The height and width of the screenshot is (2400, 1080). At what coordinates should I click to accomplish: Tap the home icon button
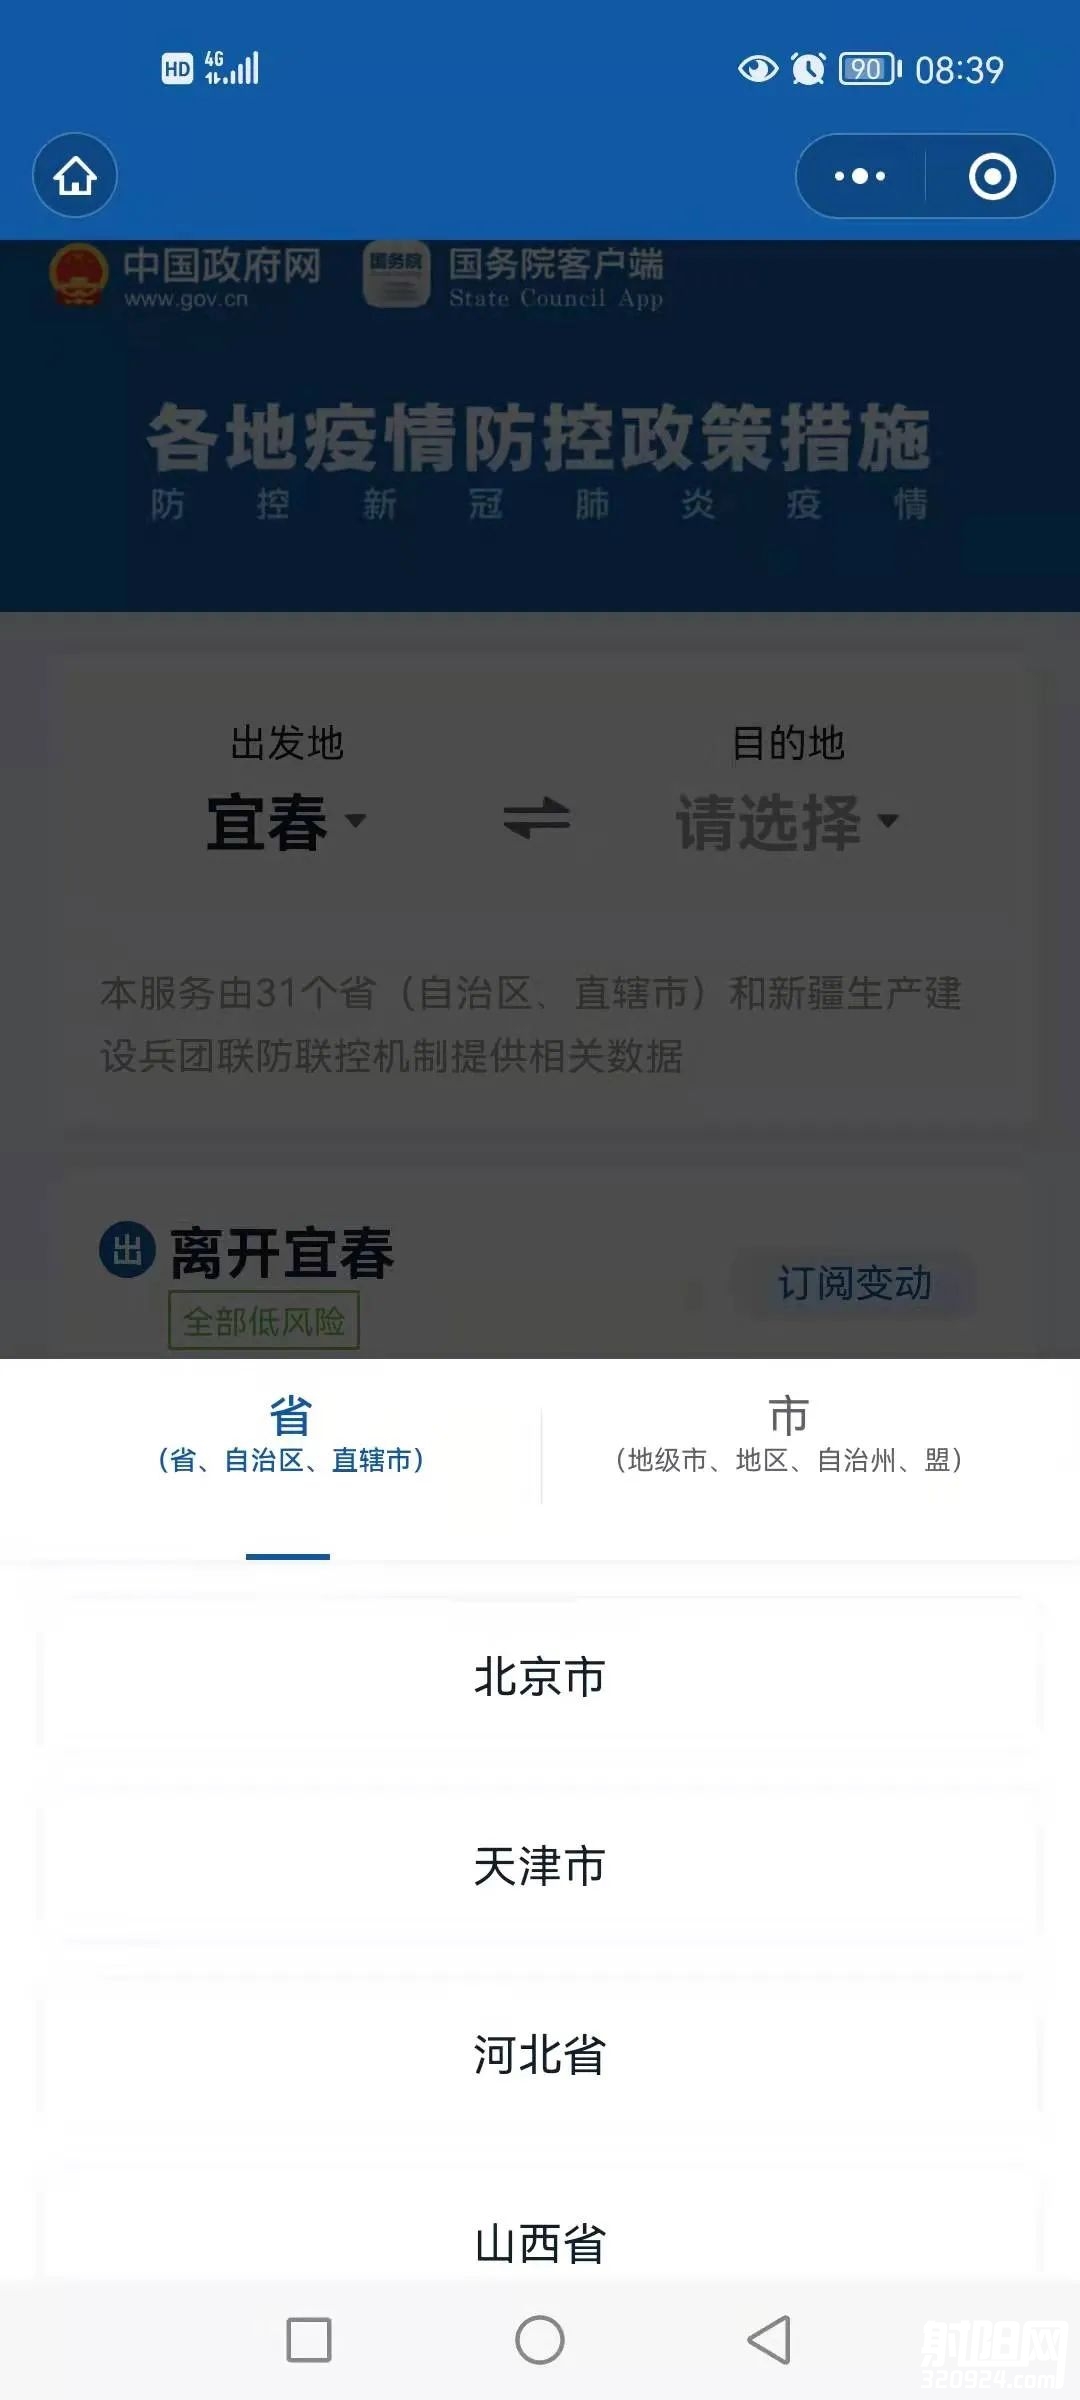click(x=75, y=176)
